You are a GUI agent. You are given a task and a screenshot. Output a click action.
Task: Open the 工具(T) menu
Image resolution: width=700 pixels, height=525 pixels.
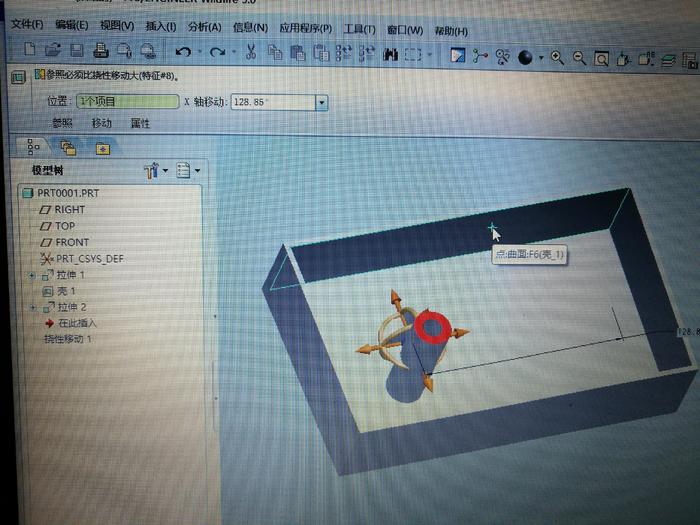[x=359, y=30]
